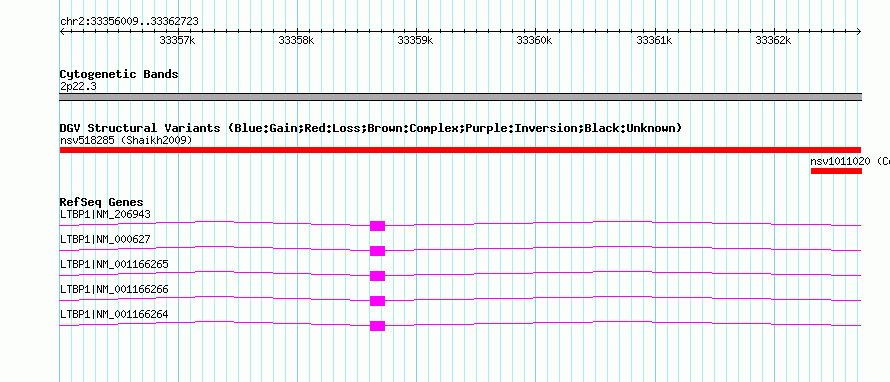Click the magenta exon of NM_001166266

coord(377,301)
